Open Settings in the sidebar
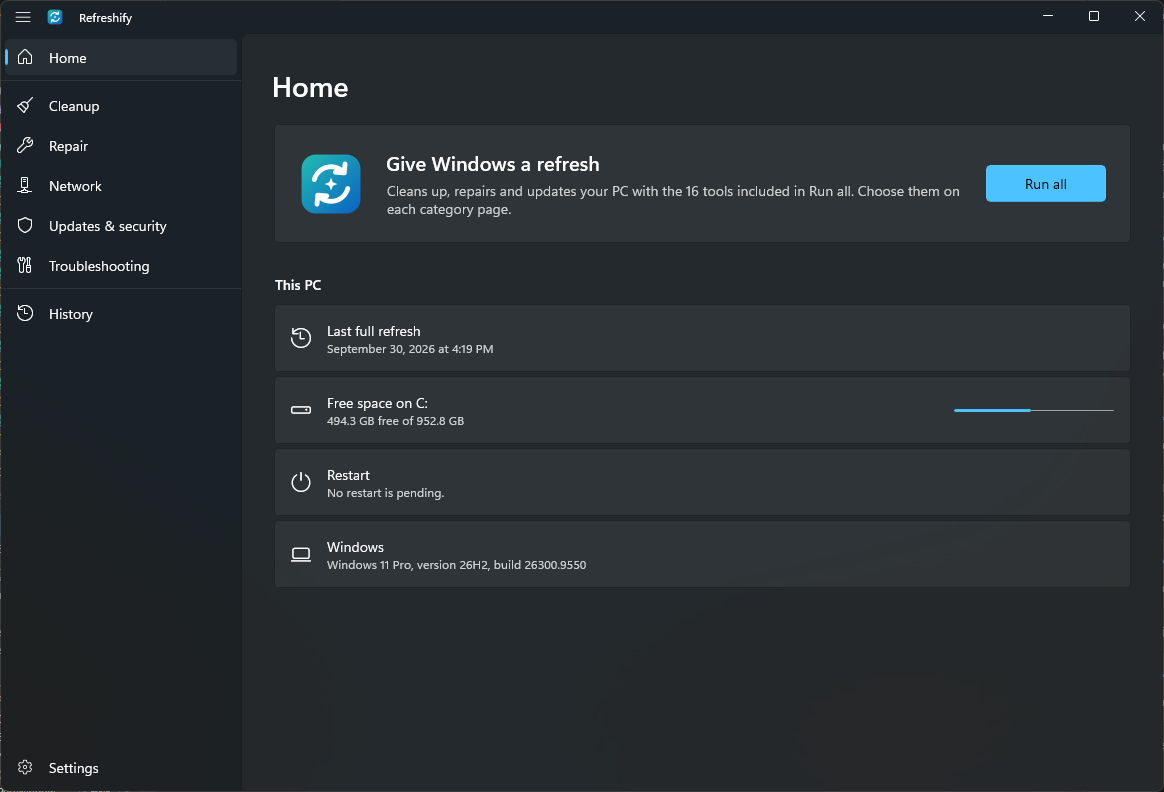This screenshot has height=792, width=1164. point(121,768)
